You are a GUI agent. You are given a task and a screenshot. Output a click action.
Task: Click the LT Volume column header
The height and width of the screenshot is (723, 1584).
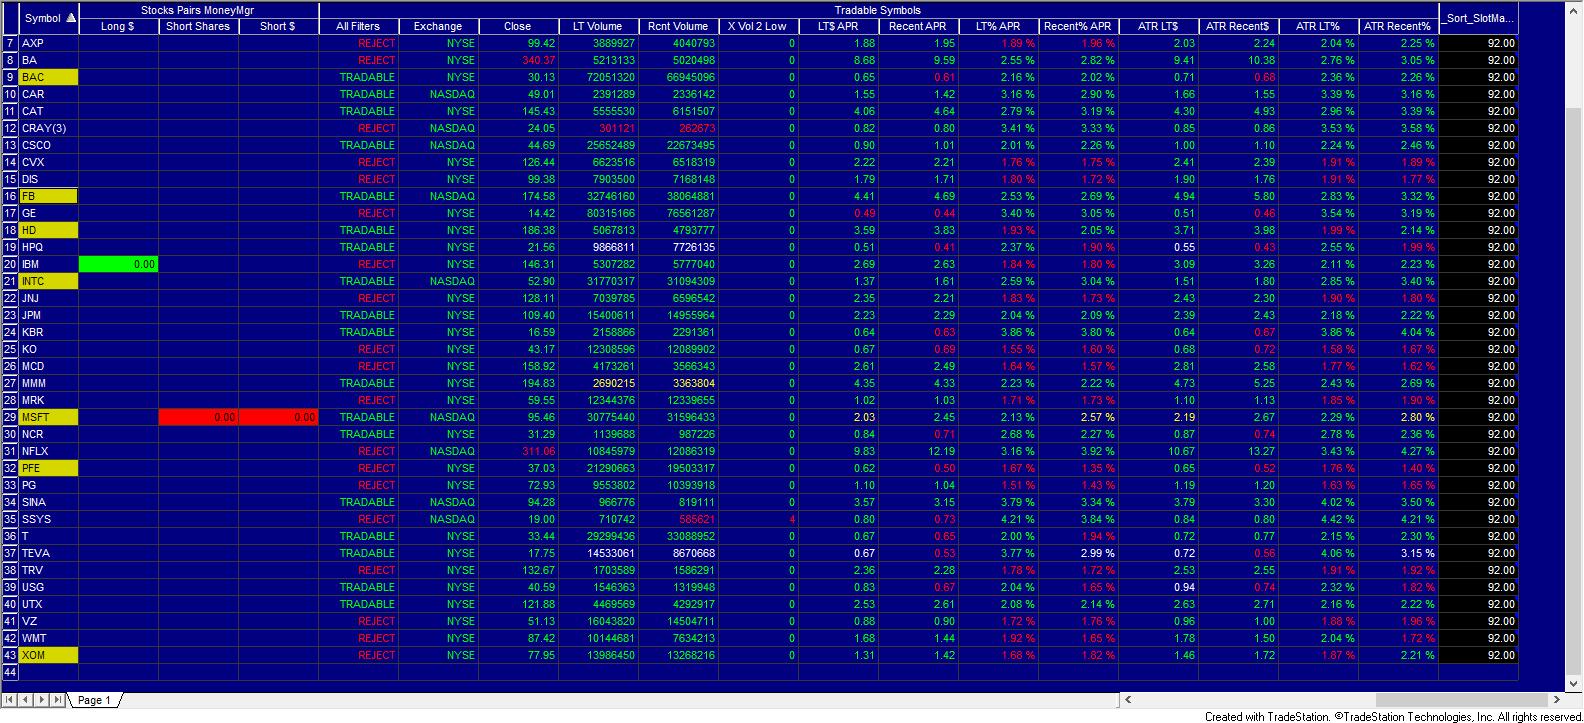[x=598, y=26]
